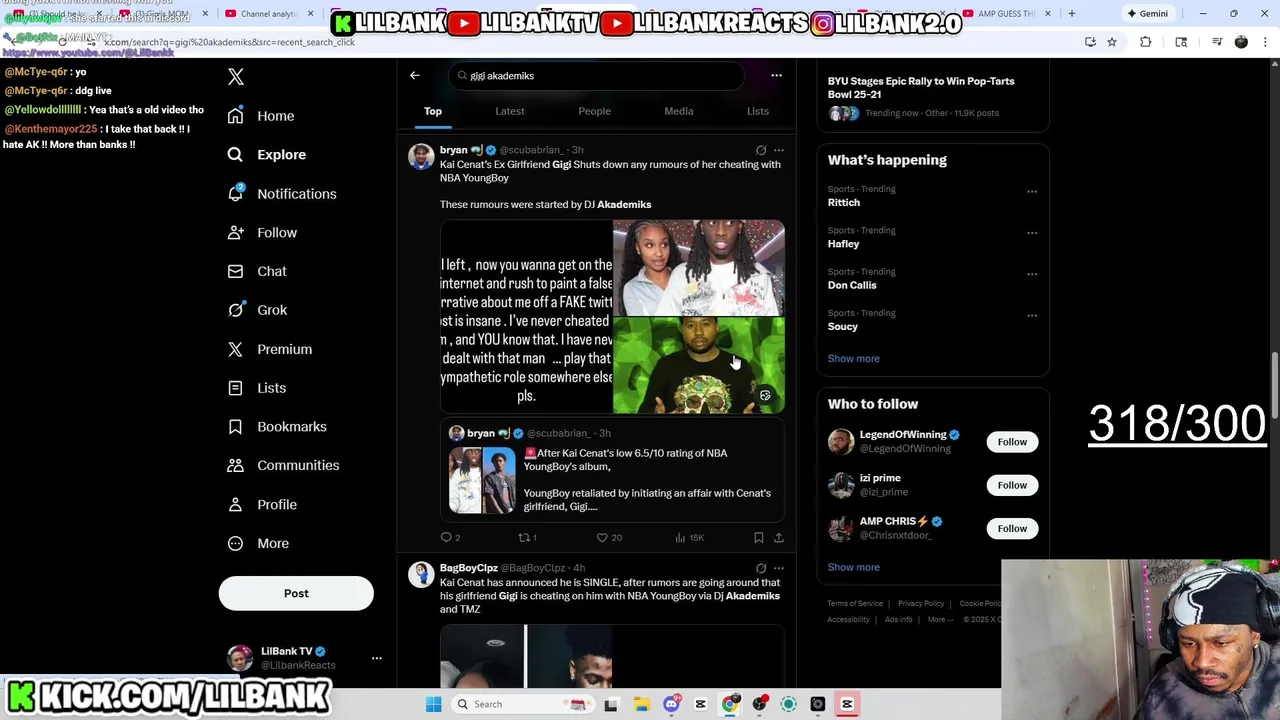Bookmark bryan's post
The width and height of the screenshot is (1280, 720).
(x=759, y=537)
